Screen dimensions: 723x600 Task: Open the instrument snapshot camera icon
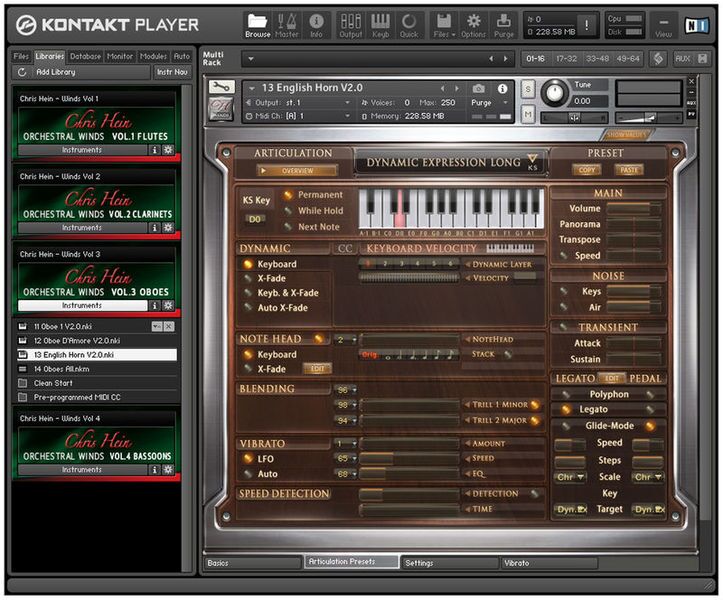point(479,88)
